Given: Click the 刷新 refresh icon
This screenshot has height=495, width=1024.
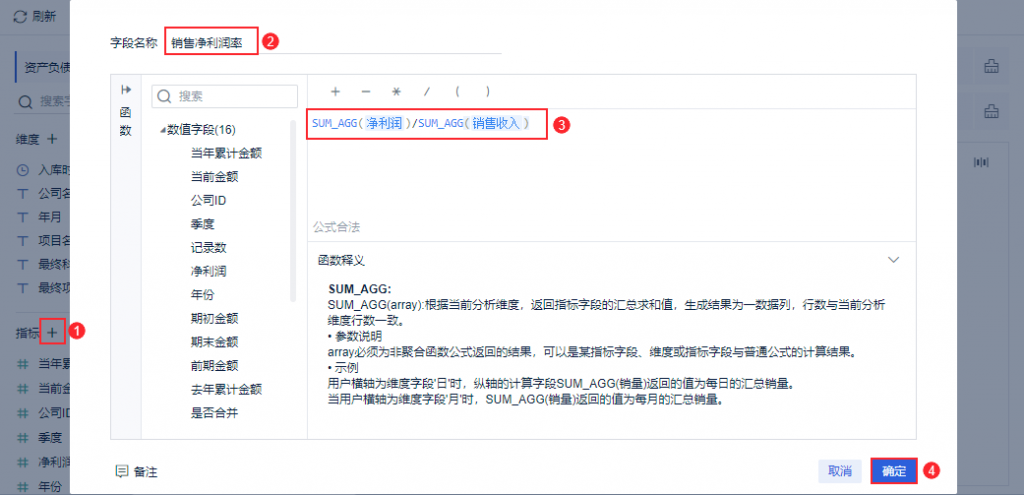Looking at the screenshot, I should tap(20, 17).
